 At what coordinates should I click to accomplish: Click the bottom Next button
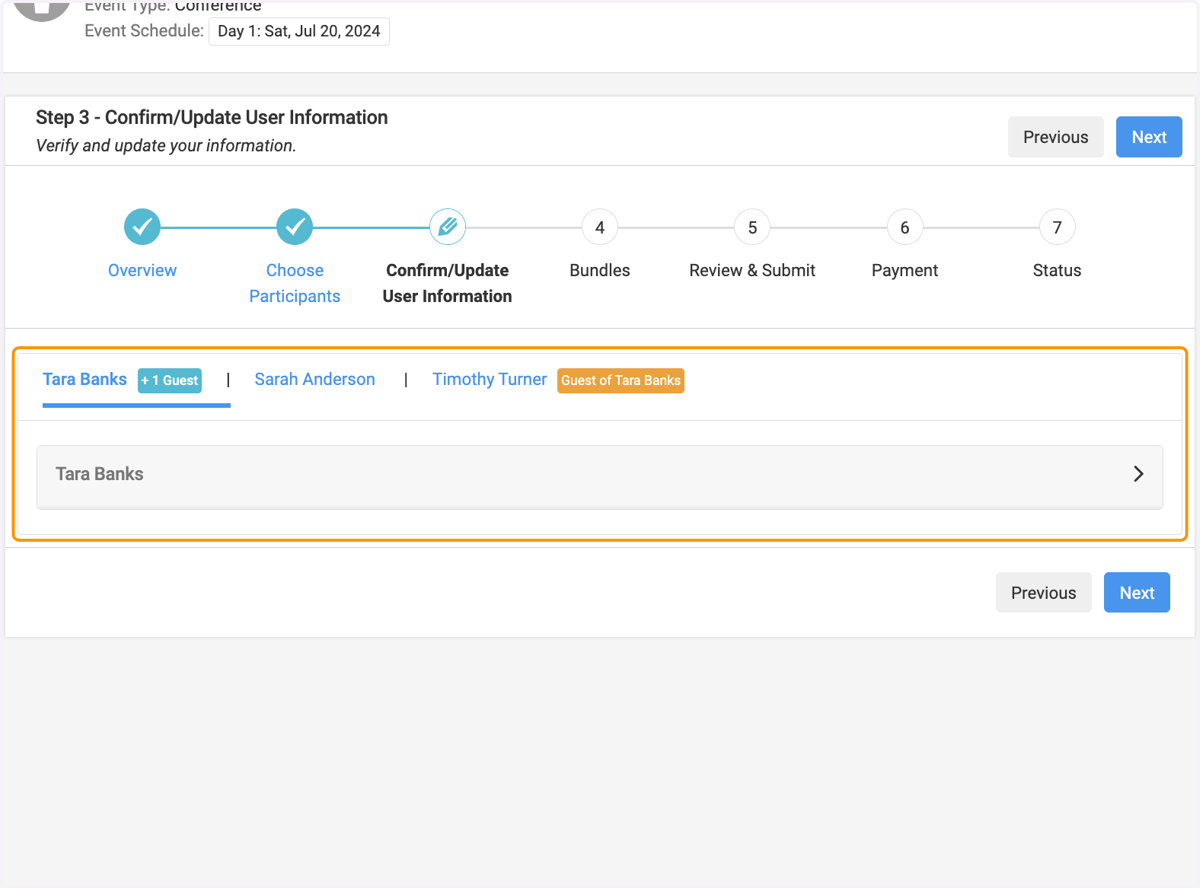click(x=1137, y=593)
